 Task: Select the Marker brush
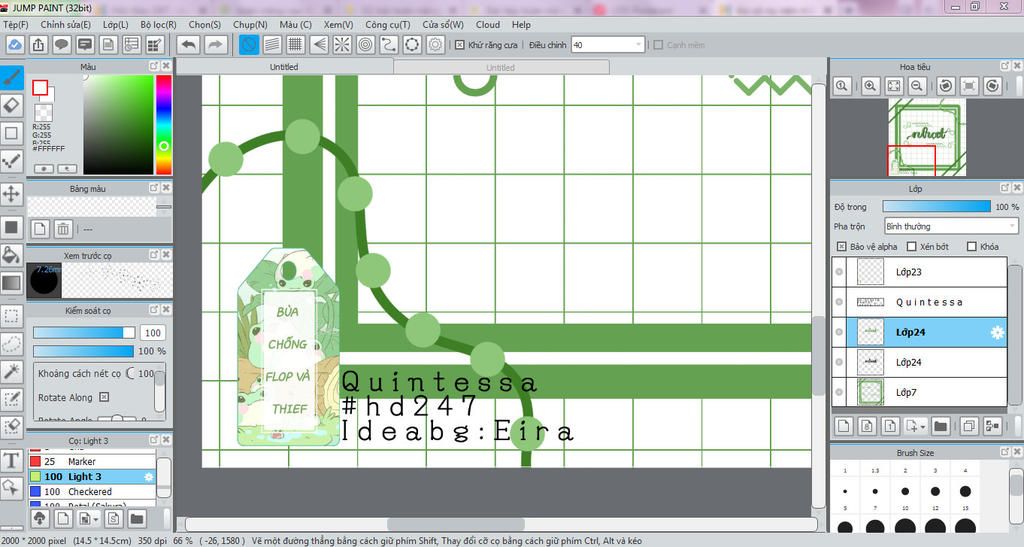click(x=91, y=461)
